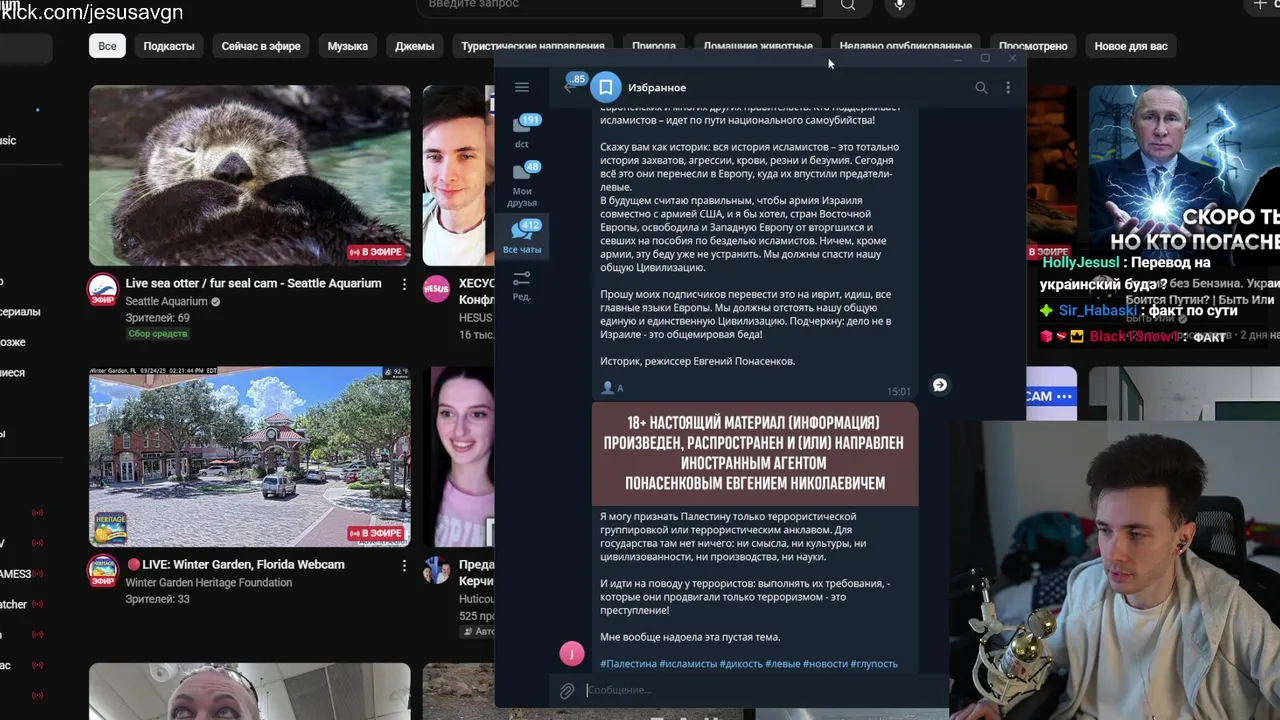Image resolution: width=1280 pixels, height=720 pixels.
Task: Open foreign agent notice banner image
Action: tap(755, 455)
